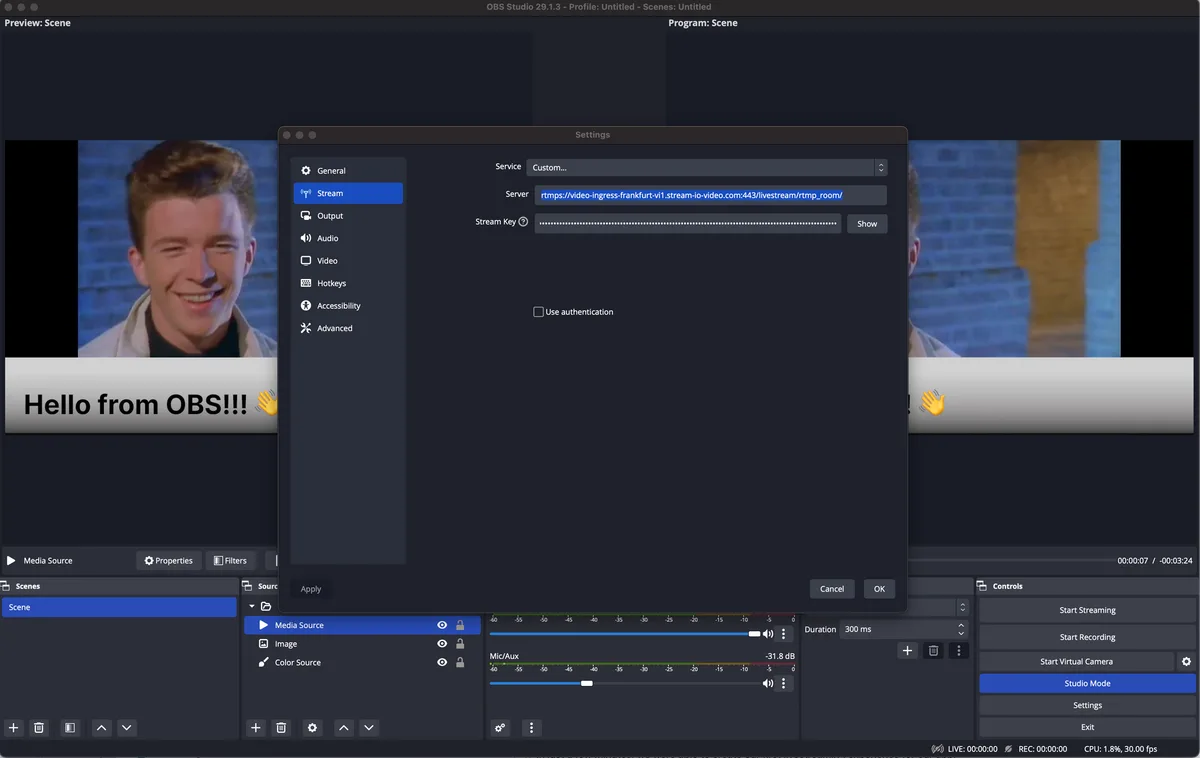Screen dimensions: 1200x758
Task: Click Start Recording in Controls
Action: point(1087,637)
